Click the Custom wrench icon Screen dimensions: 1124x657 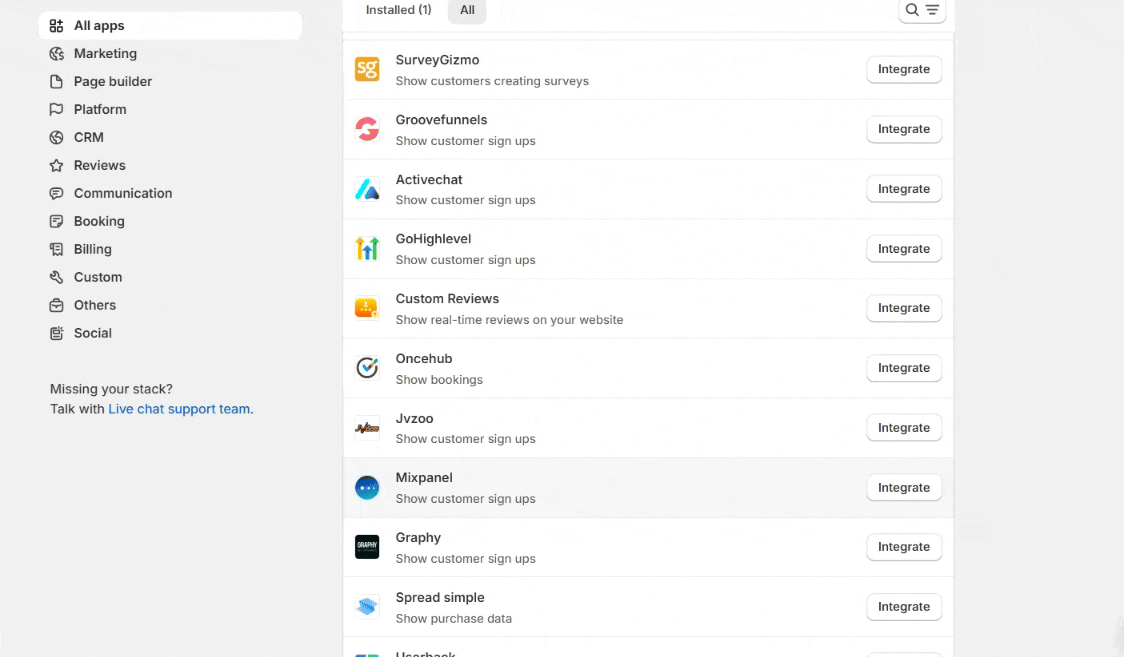[x=56, y=277]
